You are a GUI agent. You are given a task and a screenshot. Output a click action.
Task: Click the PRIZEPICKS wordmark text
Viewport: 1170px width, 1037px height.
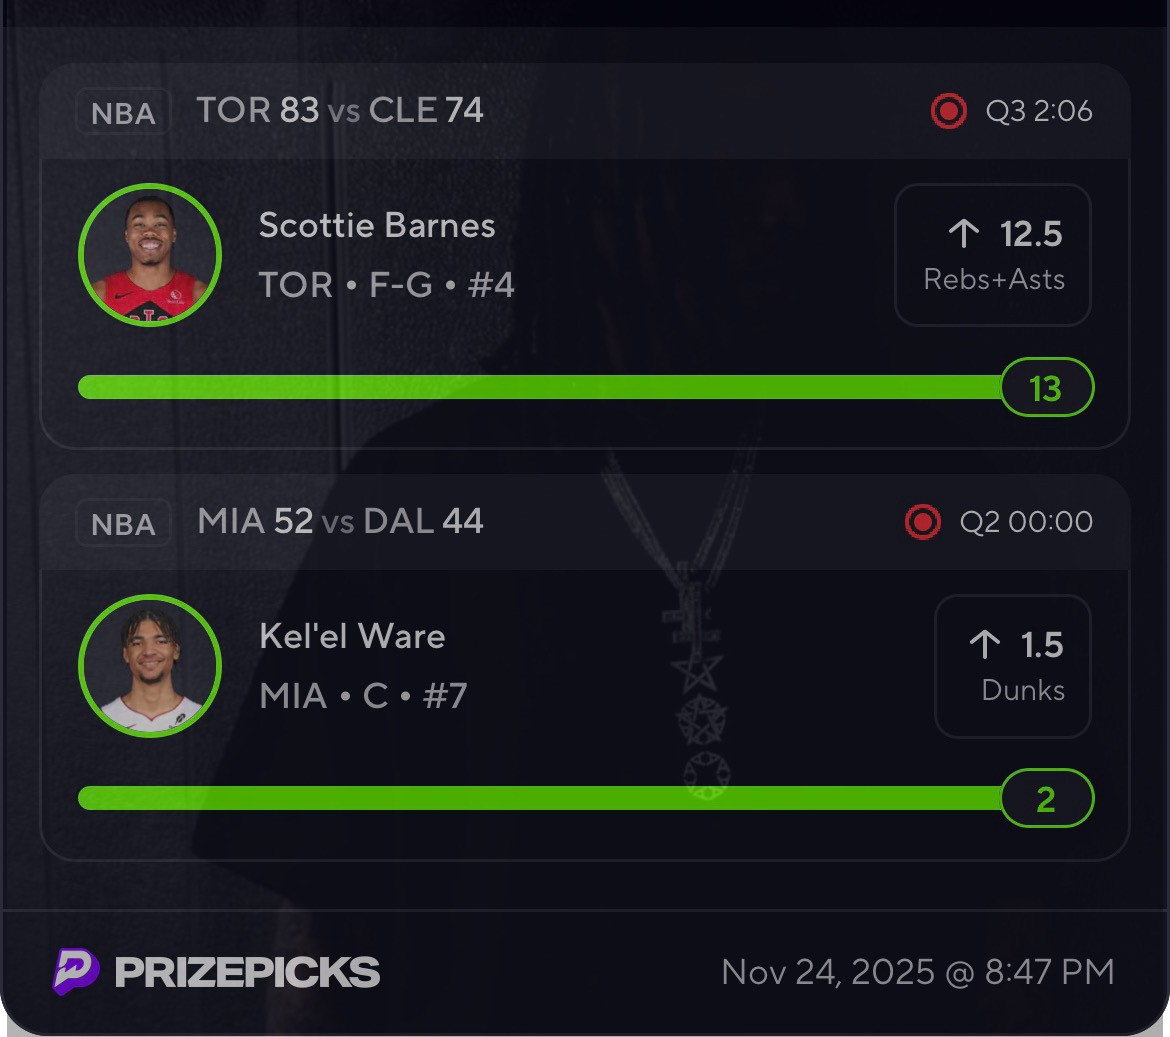point(247,972)
